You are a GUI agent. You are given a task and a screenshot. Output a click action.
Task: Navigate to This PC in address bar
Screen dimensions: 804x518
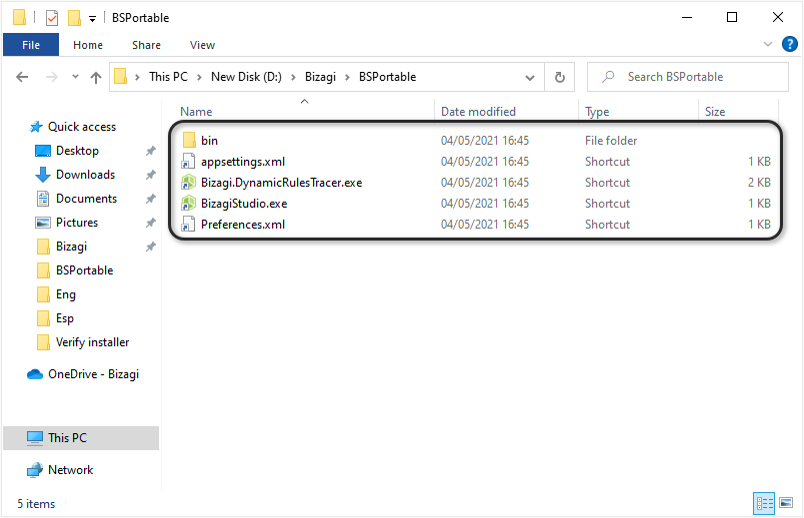coord(168,77)
